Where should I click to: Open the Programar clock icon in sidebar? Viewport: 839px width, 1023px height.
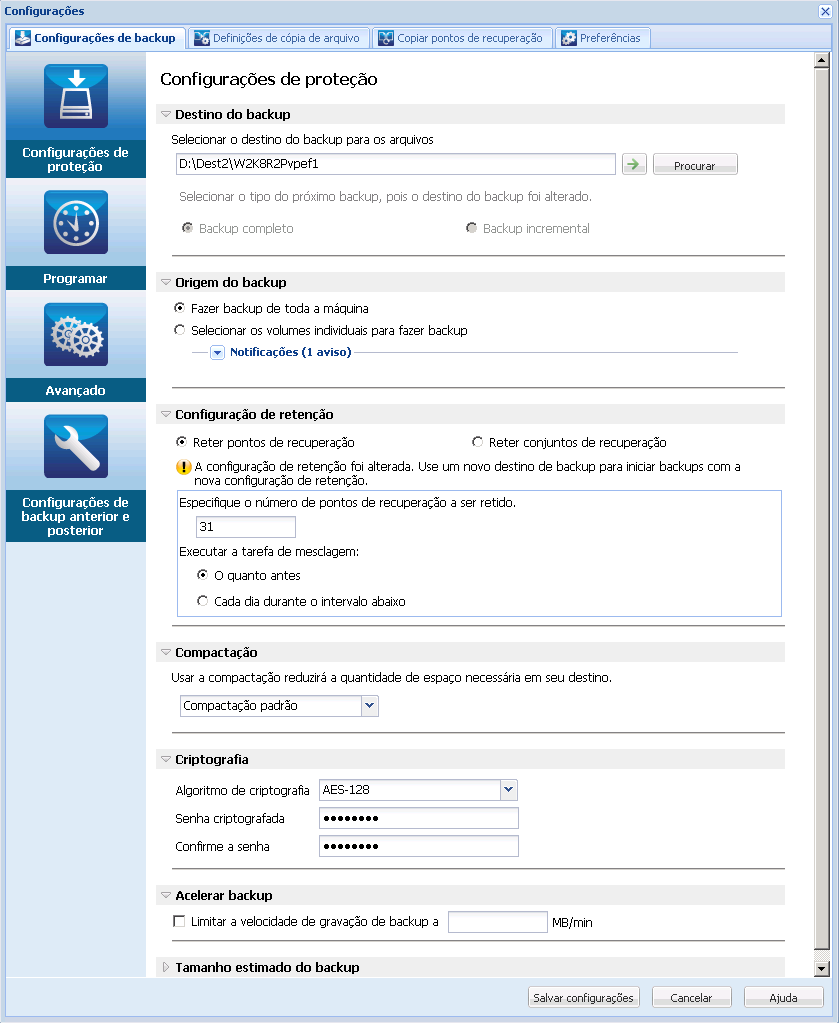tap(75, 222)
